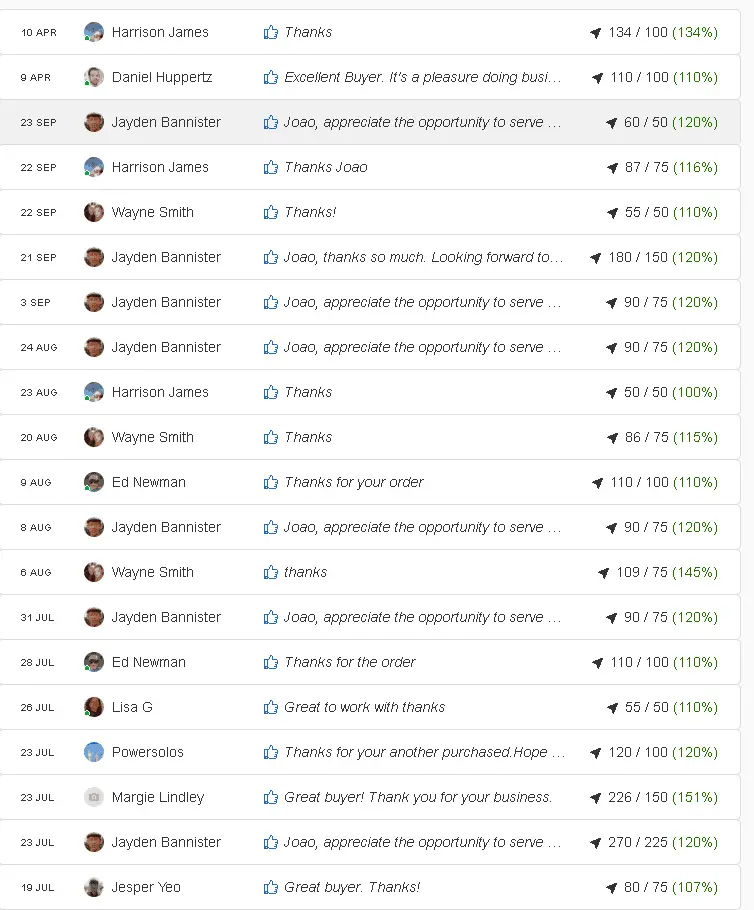Click Jesper Yeo avatar image
This screenshot has width=754, height=910.
[94, 887]
